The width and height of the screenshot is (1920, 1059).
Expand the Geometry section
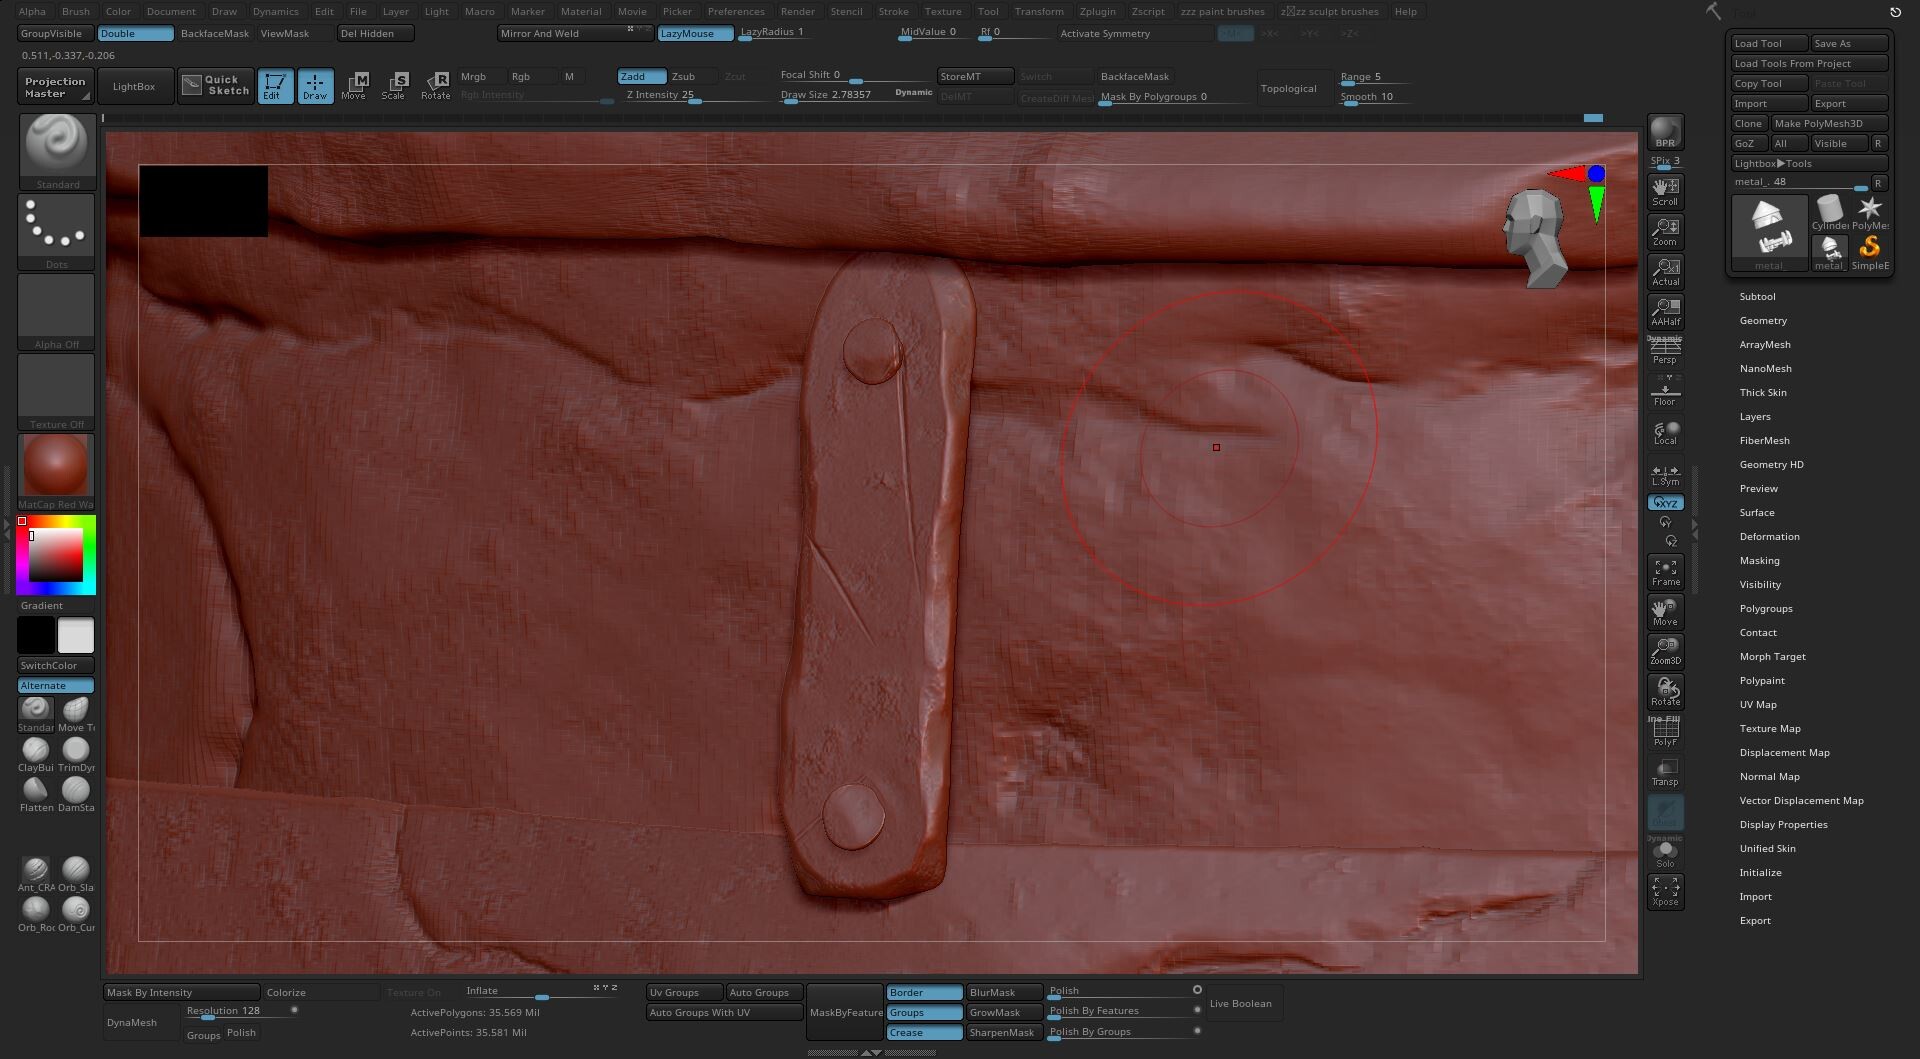click(x=1763, y=321)
